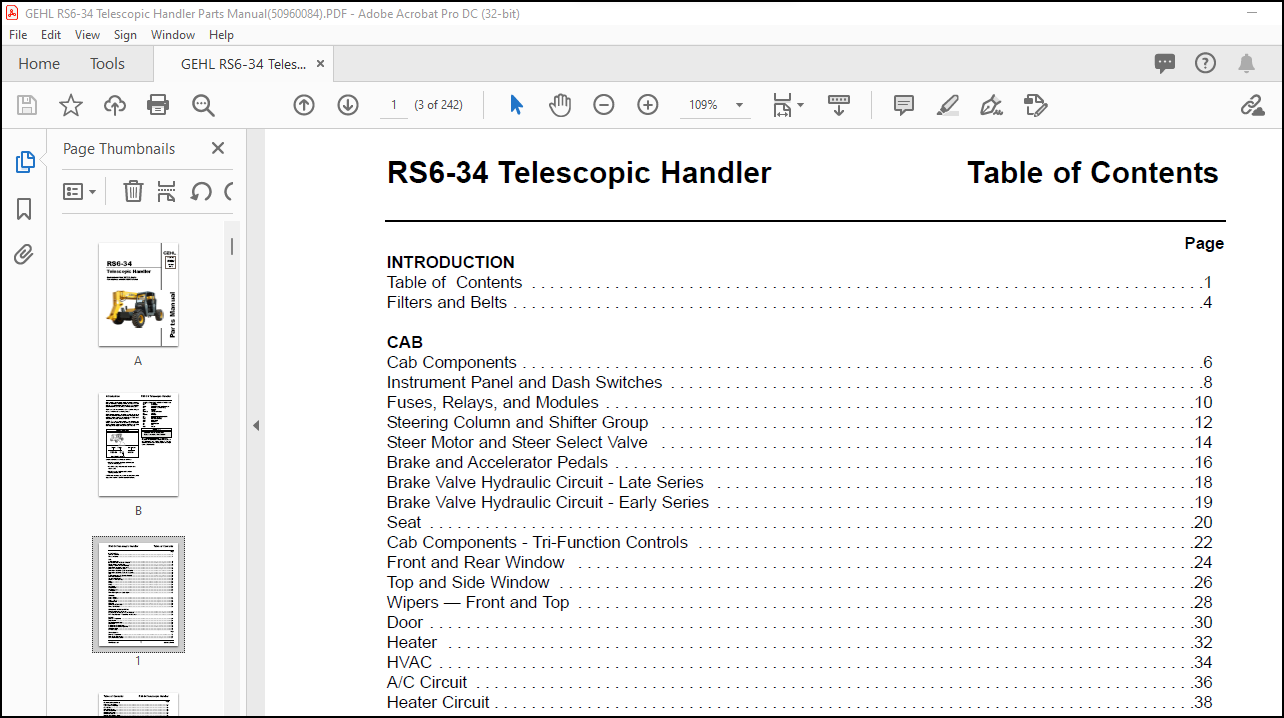Click the Cab Components contents entry
Screen dimensions: 1284x718
pos(799,362)
